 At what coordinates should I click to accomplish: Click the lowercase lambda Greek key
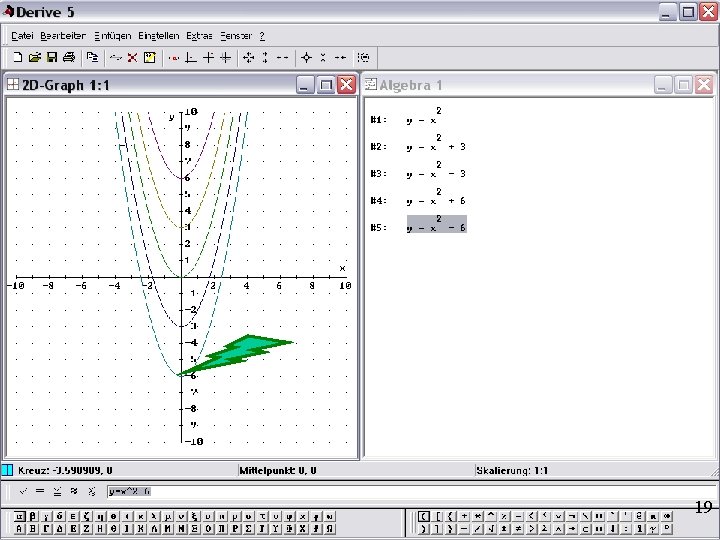point(153,516)
